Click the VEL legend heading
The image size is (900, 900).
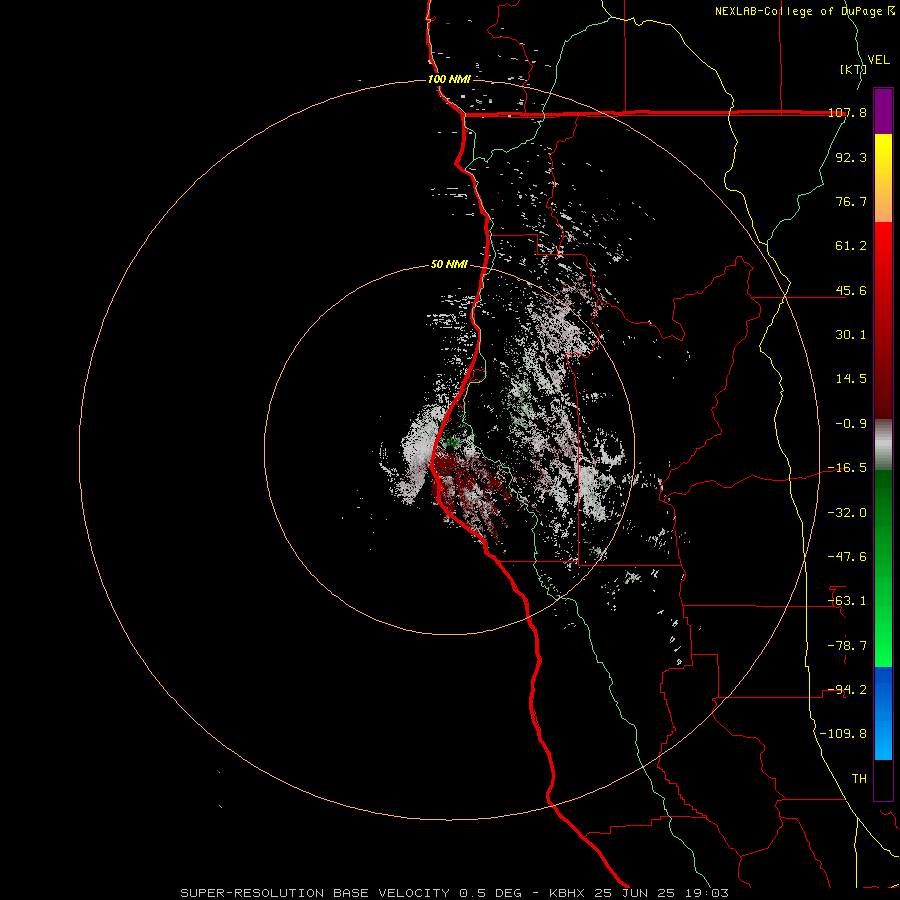tap(878, 60)
